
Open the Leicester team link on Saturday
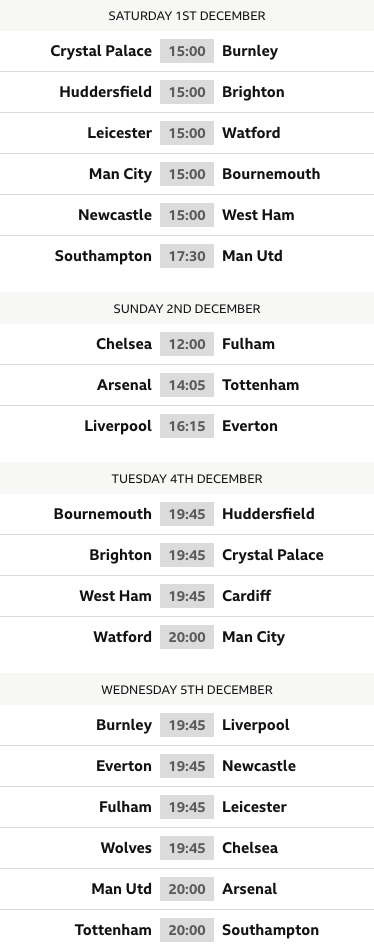point(120,133)
